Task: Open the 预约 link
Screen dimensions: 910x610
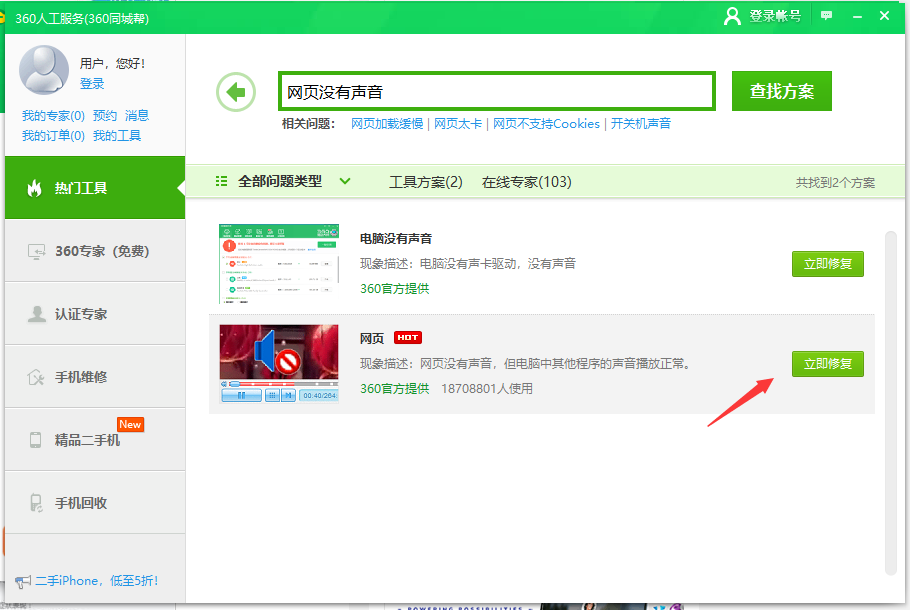Action: click(105, 115)
